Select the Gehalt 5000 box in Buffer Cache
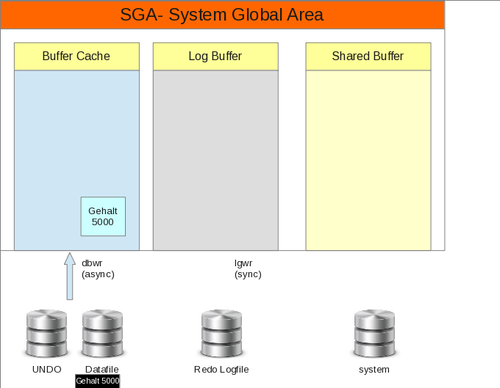500x388 pixels. point(103,216)
